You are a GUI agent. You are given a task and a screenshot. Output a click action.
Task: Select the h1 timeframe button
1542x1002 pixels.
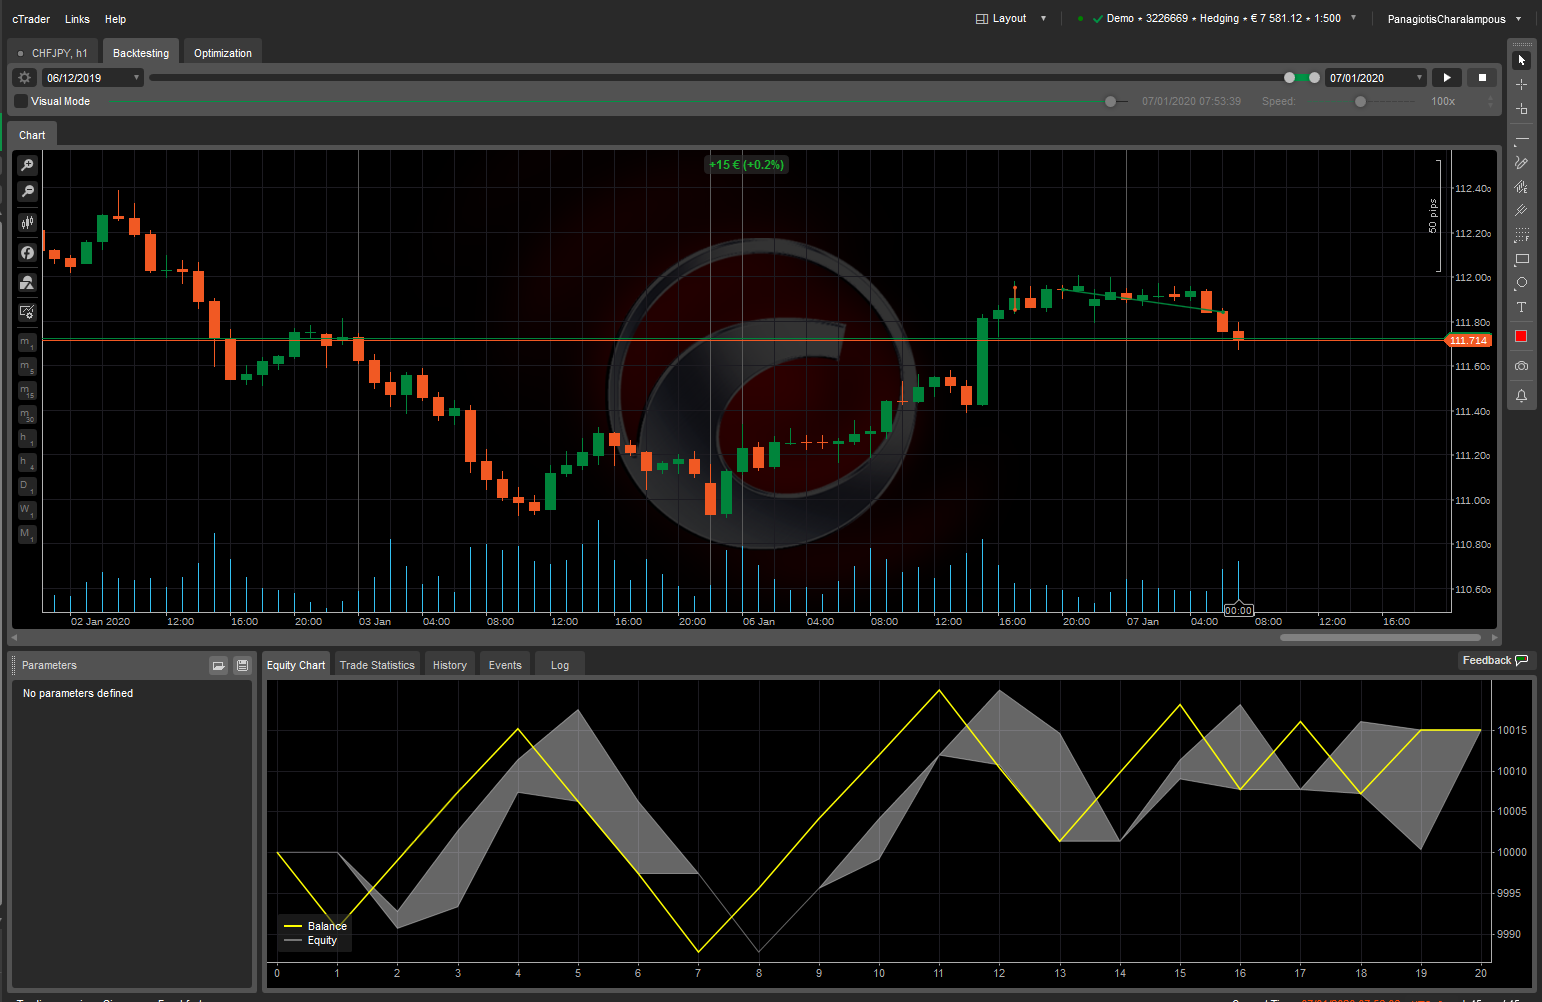tap(27, 438)
